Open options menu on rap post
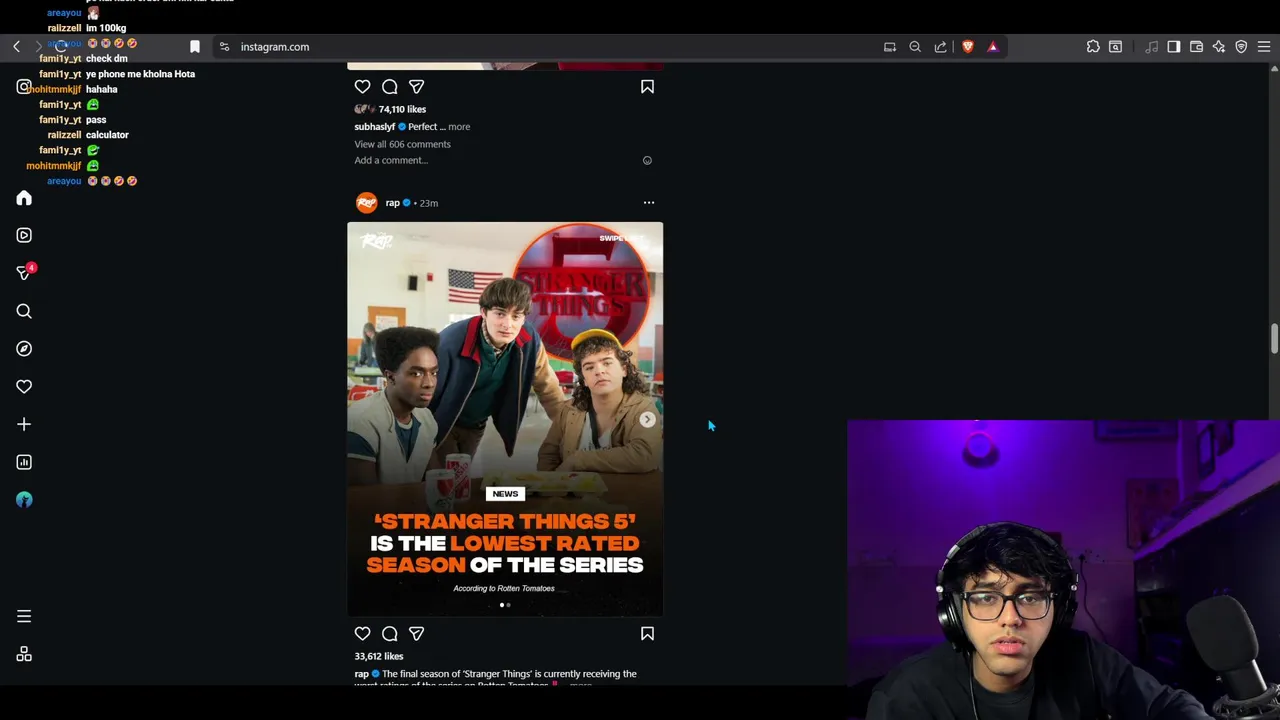The image size is (1280, 720). pos(648,203)
